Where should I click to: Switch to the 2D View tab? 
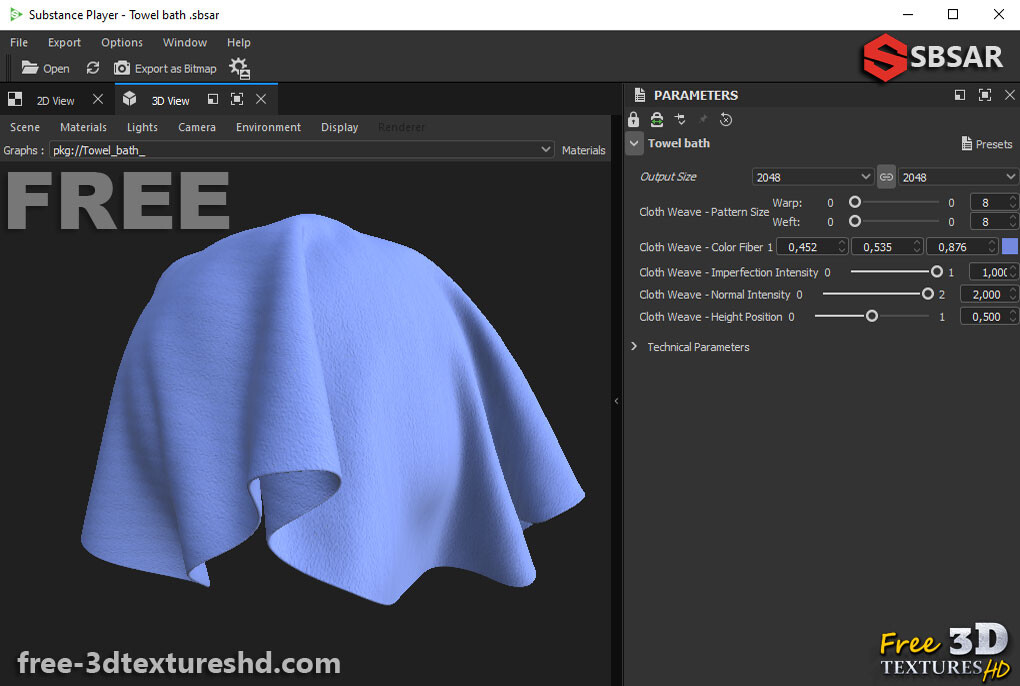pyautogui.click(x=55, y=100)
